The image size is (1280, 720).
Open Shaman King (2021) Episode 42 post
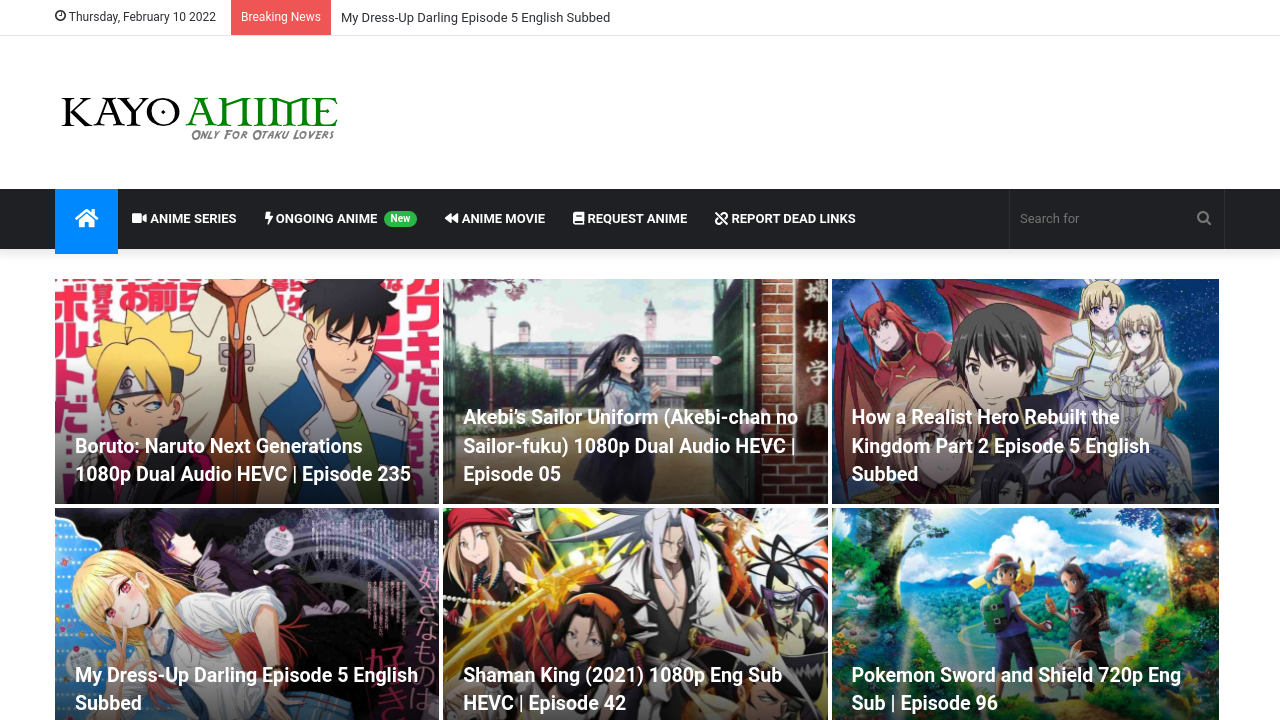(622, 688)
